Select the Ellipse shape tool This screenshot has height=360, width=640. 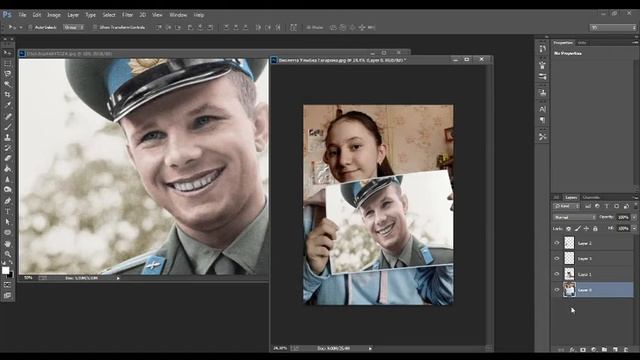(7, 233)
